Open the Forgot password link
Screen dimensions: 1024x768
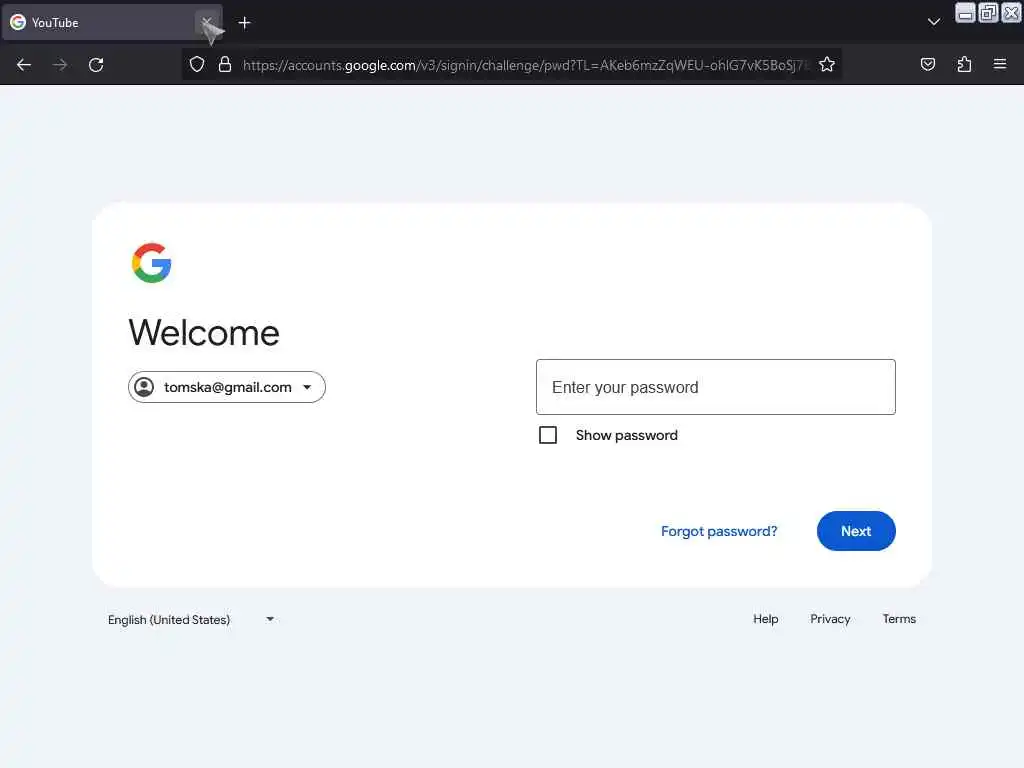719,531
